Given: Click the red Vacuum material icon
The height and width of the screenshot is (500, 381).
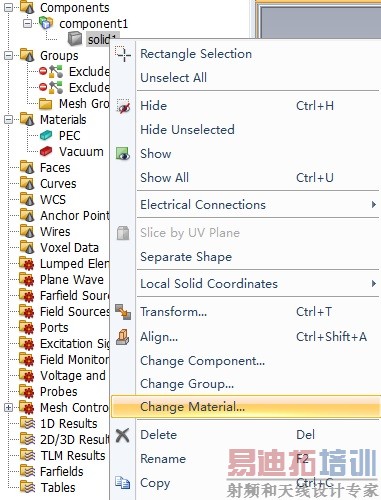Looking at the screenshot, I should coord(46,151).
